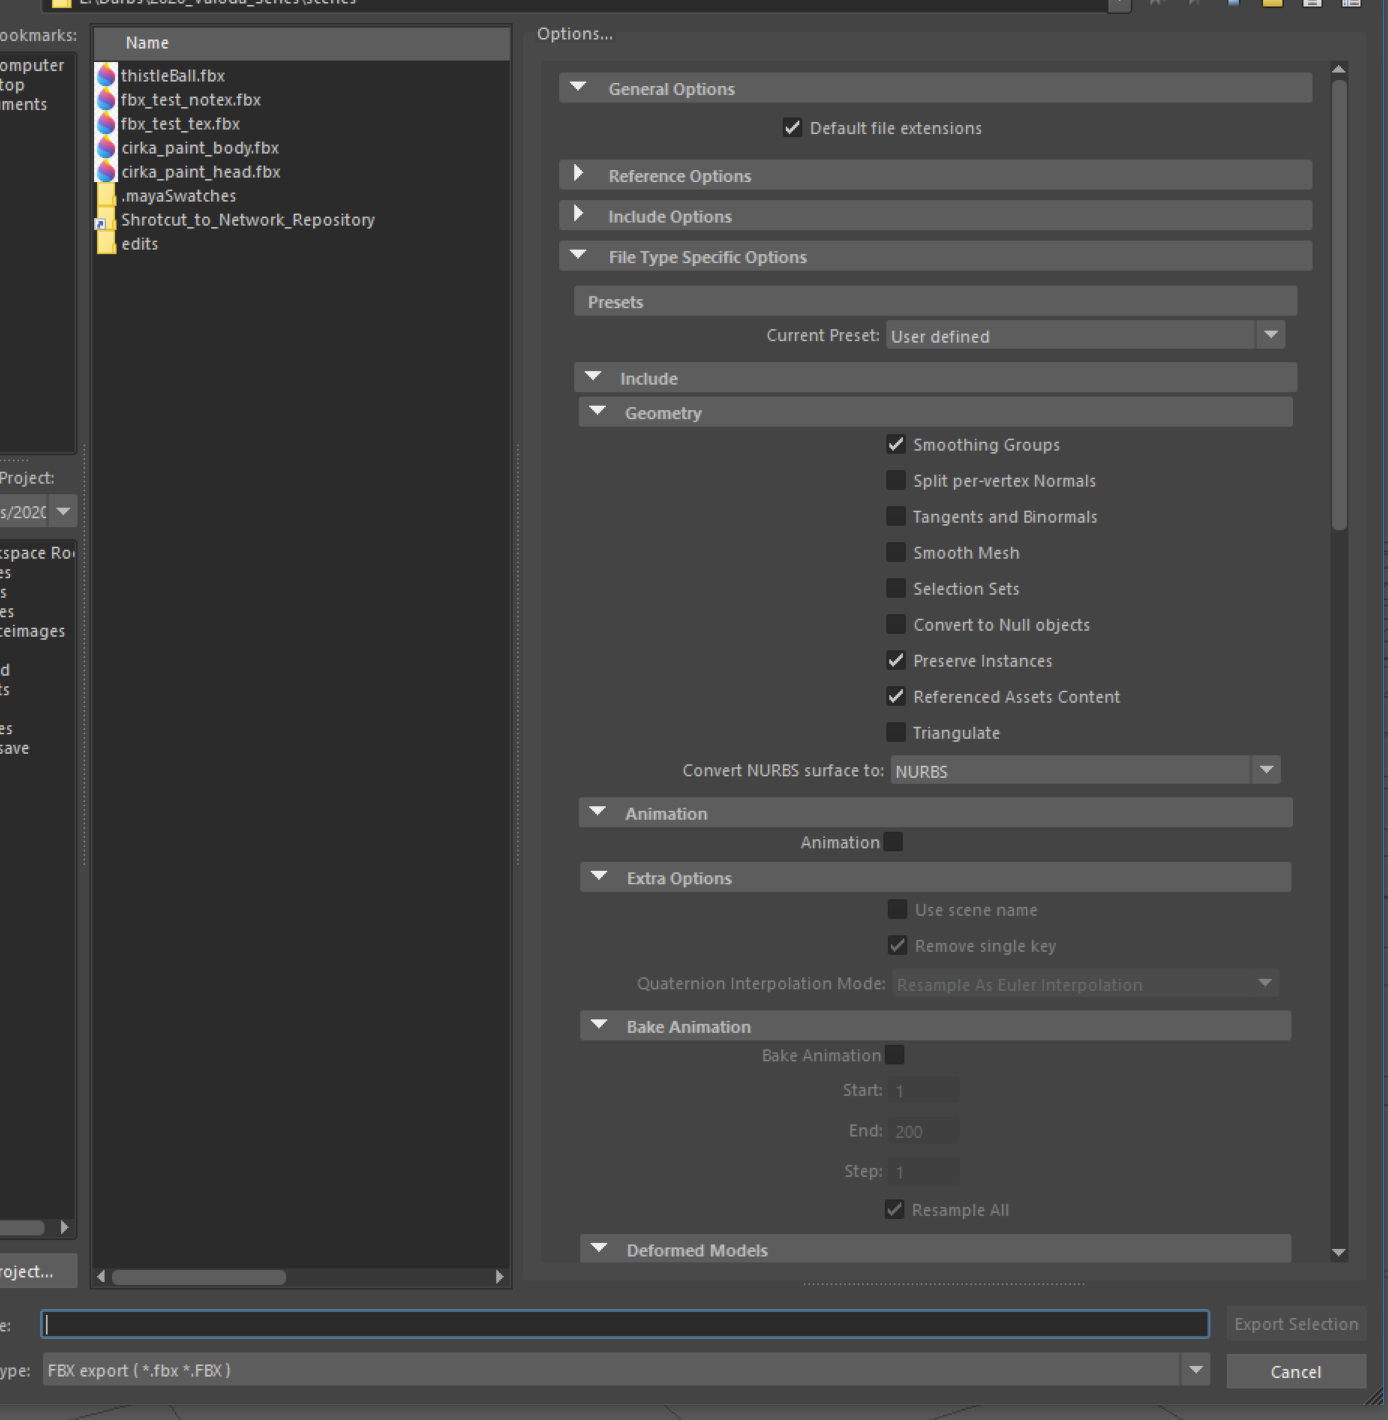Click the Name column header
Screen dimensions: 1388x1420
click(x=147, y=42)
